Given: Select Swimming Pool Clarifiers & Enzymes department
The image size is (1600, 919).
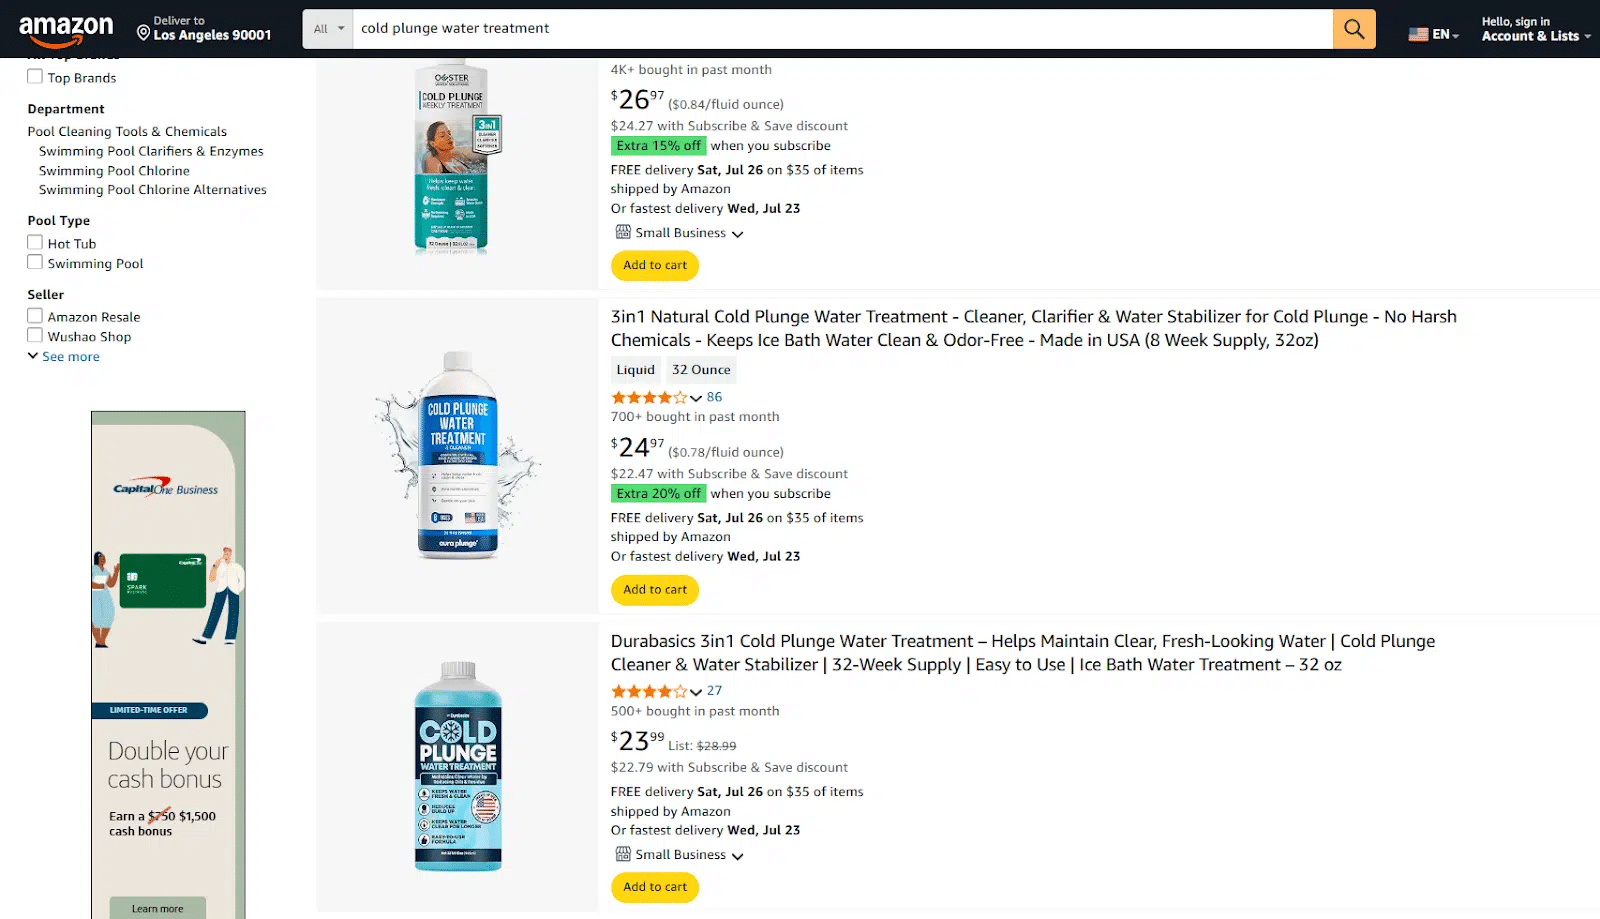Looking at the screenshot, I should [x=151, y=151].
